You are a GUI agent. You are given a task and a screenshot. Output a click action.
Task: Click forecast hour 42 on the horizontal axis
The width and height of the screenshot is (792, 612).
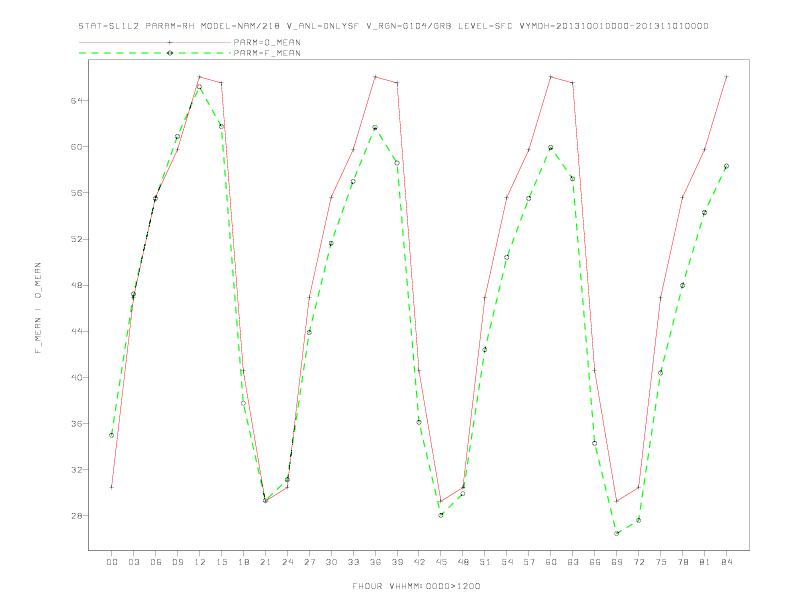(x=419, y=562)
